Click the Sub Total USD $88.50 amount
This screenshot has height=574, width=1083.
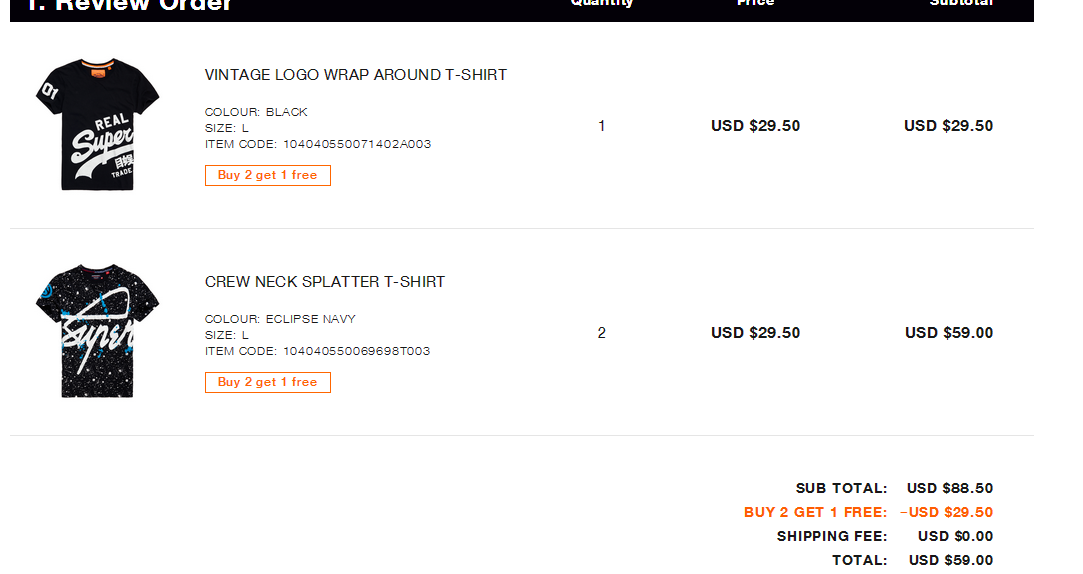point(950,488)
